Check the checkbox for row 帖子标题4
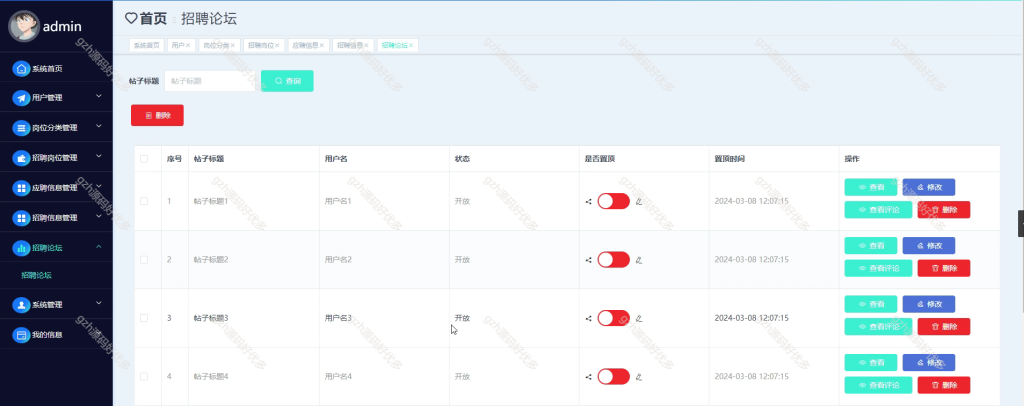 point(144,377)
